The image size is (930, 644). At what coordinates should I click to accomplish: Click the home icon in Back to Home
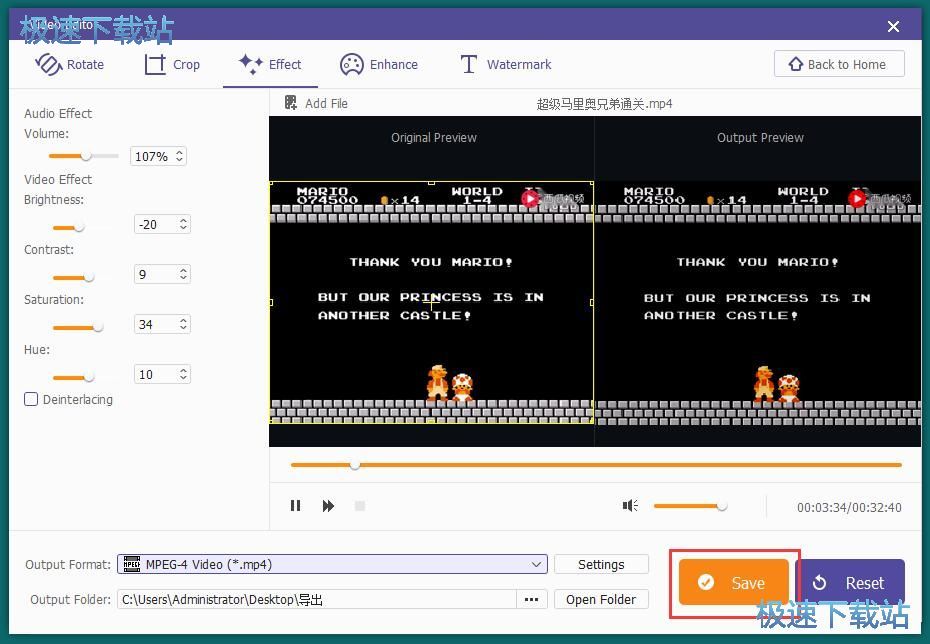[795, 64]
